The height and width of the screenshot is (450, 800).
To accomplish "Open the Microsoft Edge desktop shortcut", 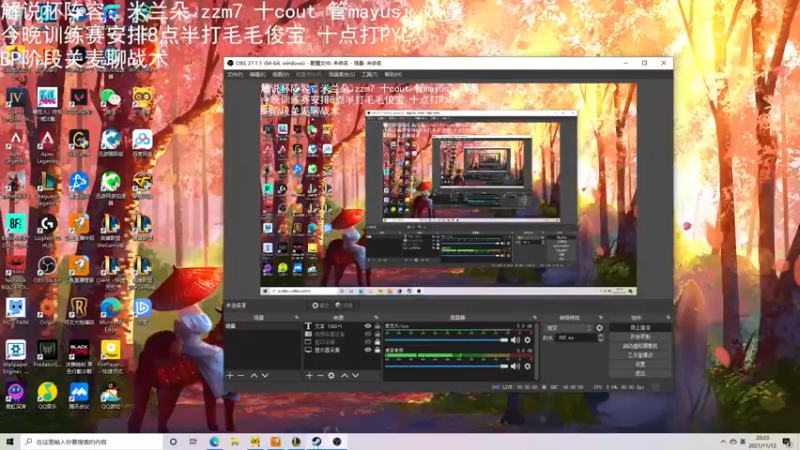I will pyautogui.click(x=110, y=314).
